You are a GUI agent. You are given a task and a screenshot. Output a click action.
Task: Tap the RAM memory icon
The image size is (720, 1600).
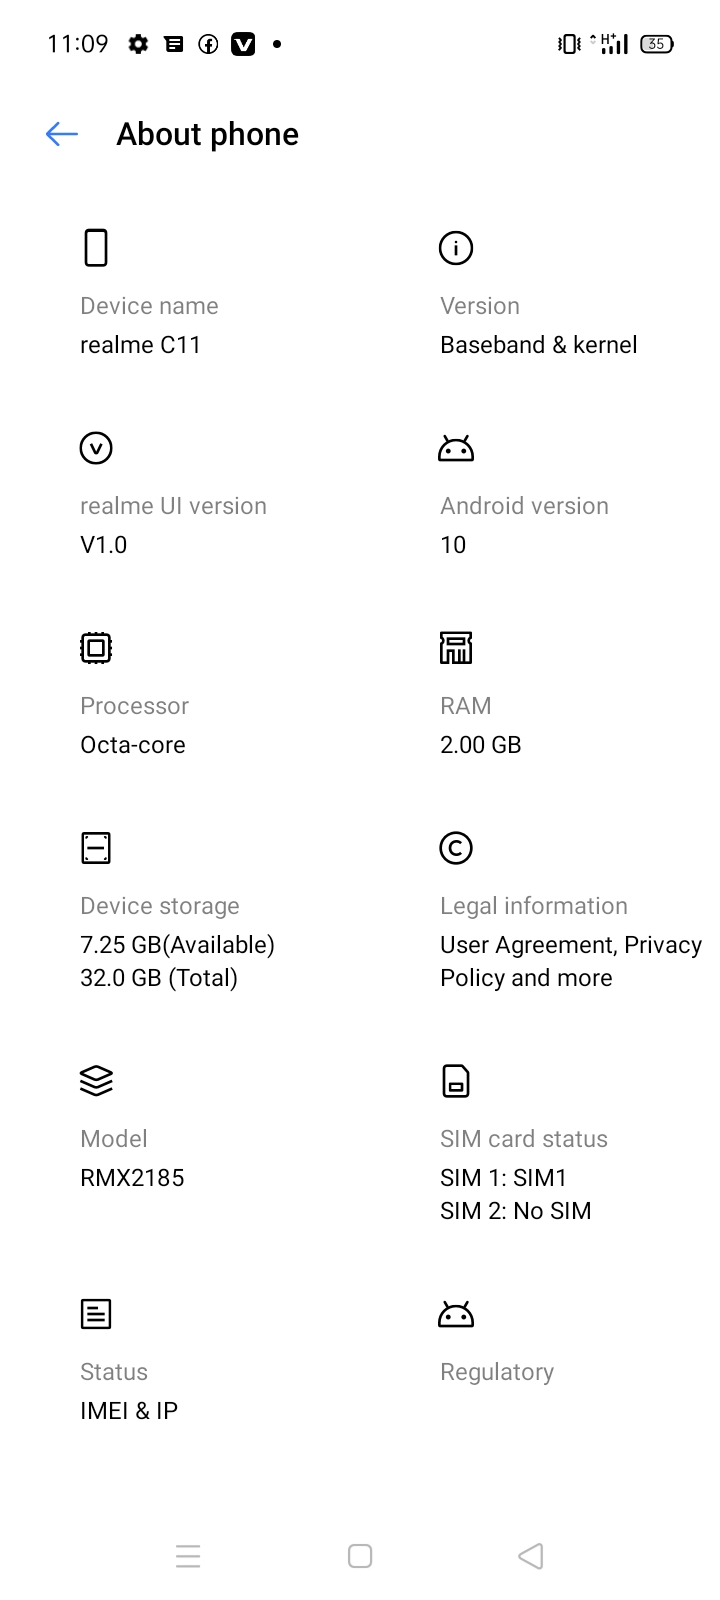coord(456,648)
